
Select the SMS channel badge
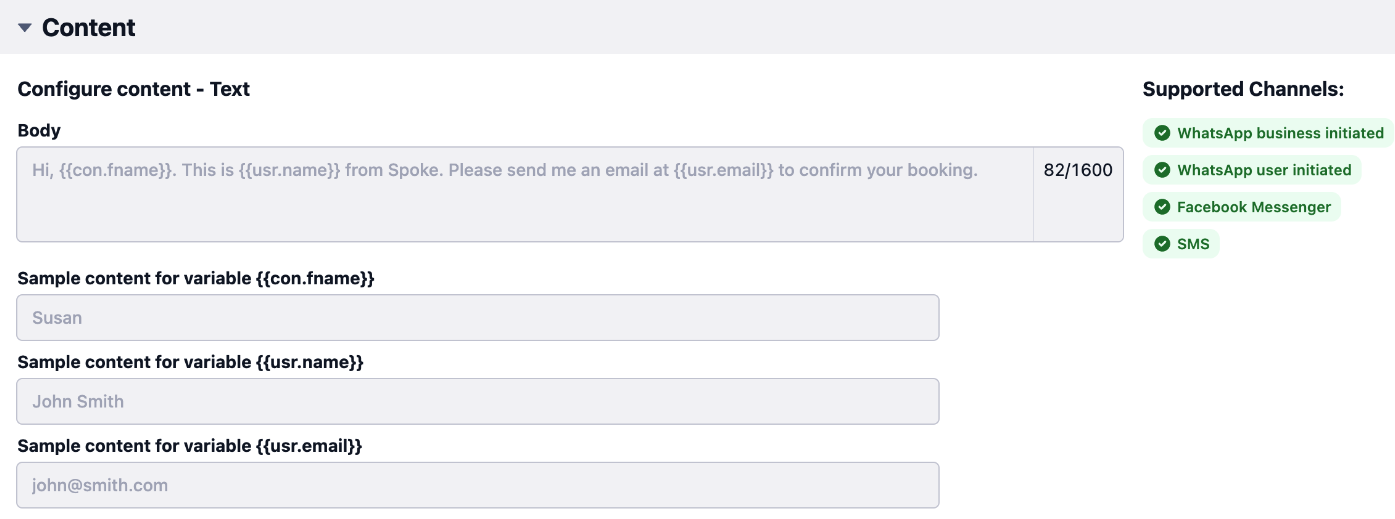tap(1181, 244)
